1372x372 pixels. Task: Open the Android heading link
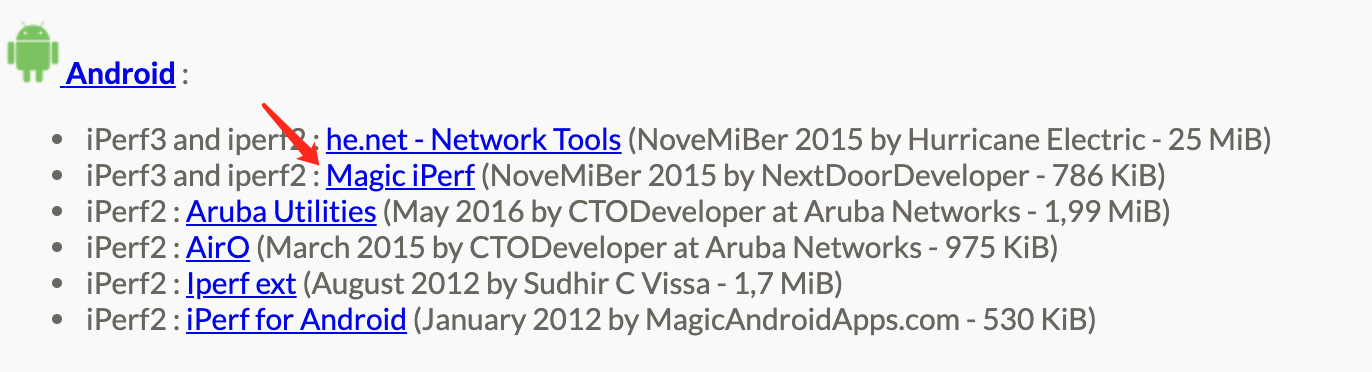(x=119, y=73)
